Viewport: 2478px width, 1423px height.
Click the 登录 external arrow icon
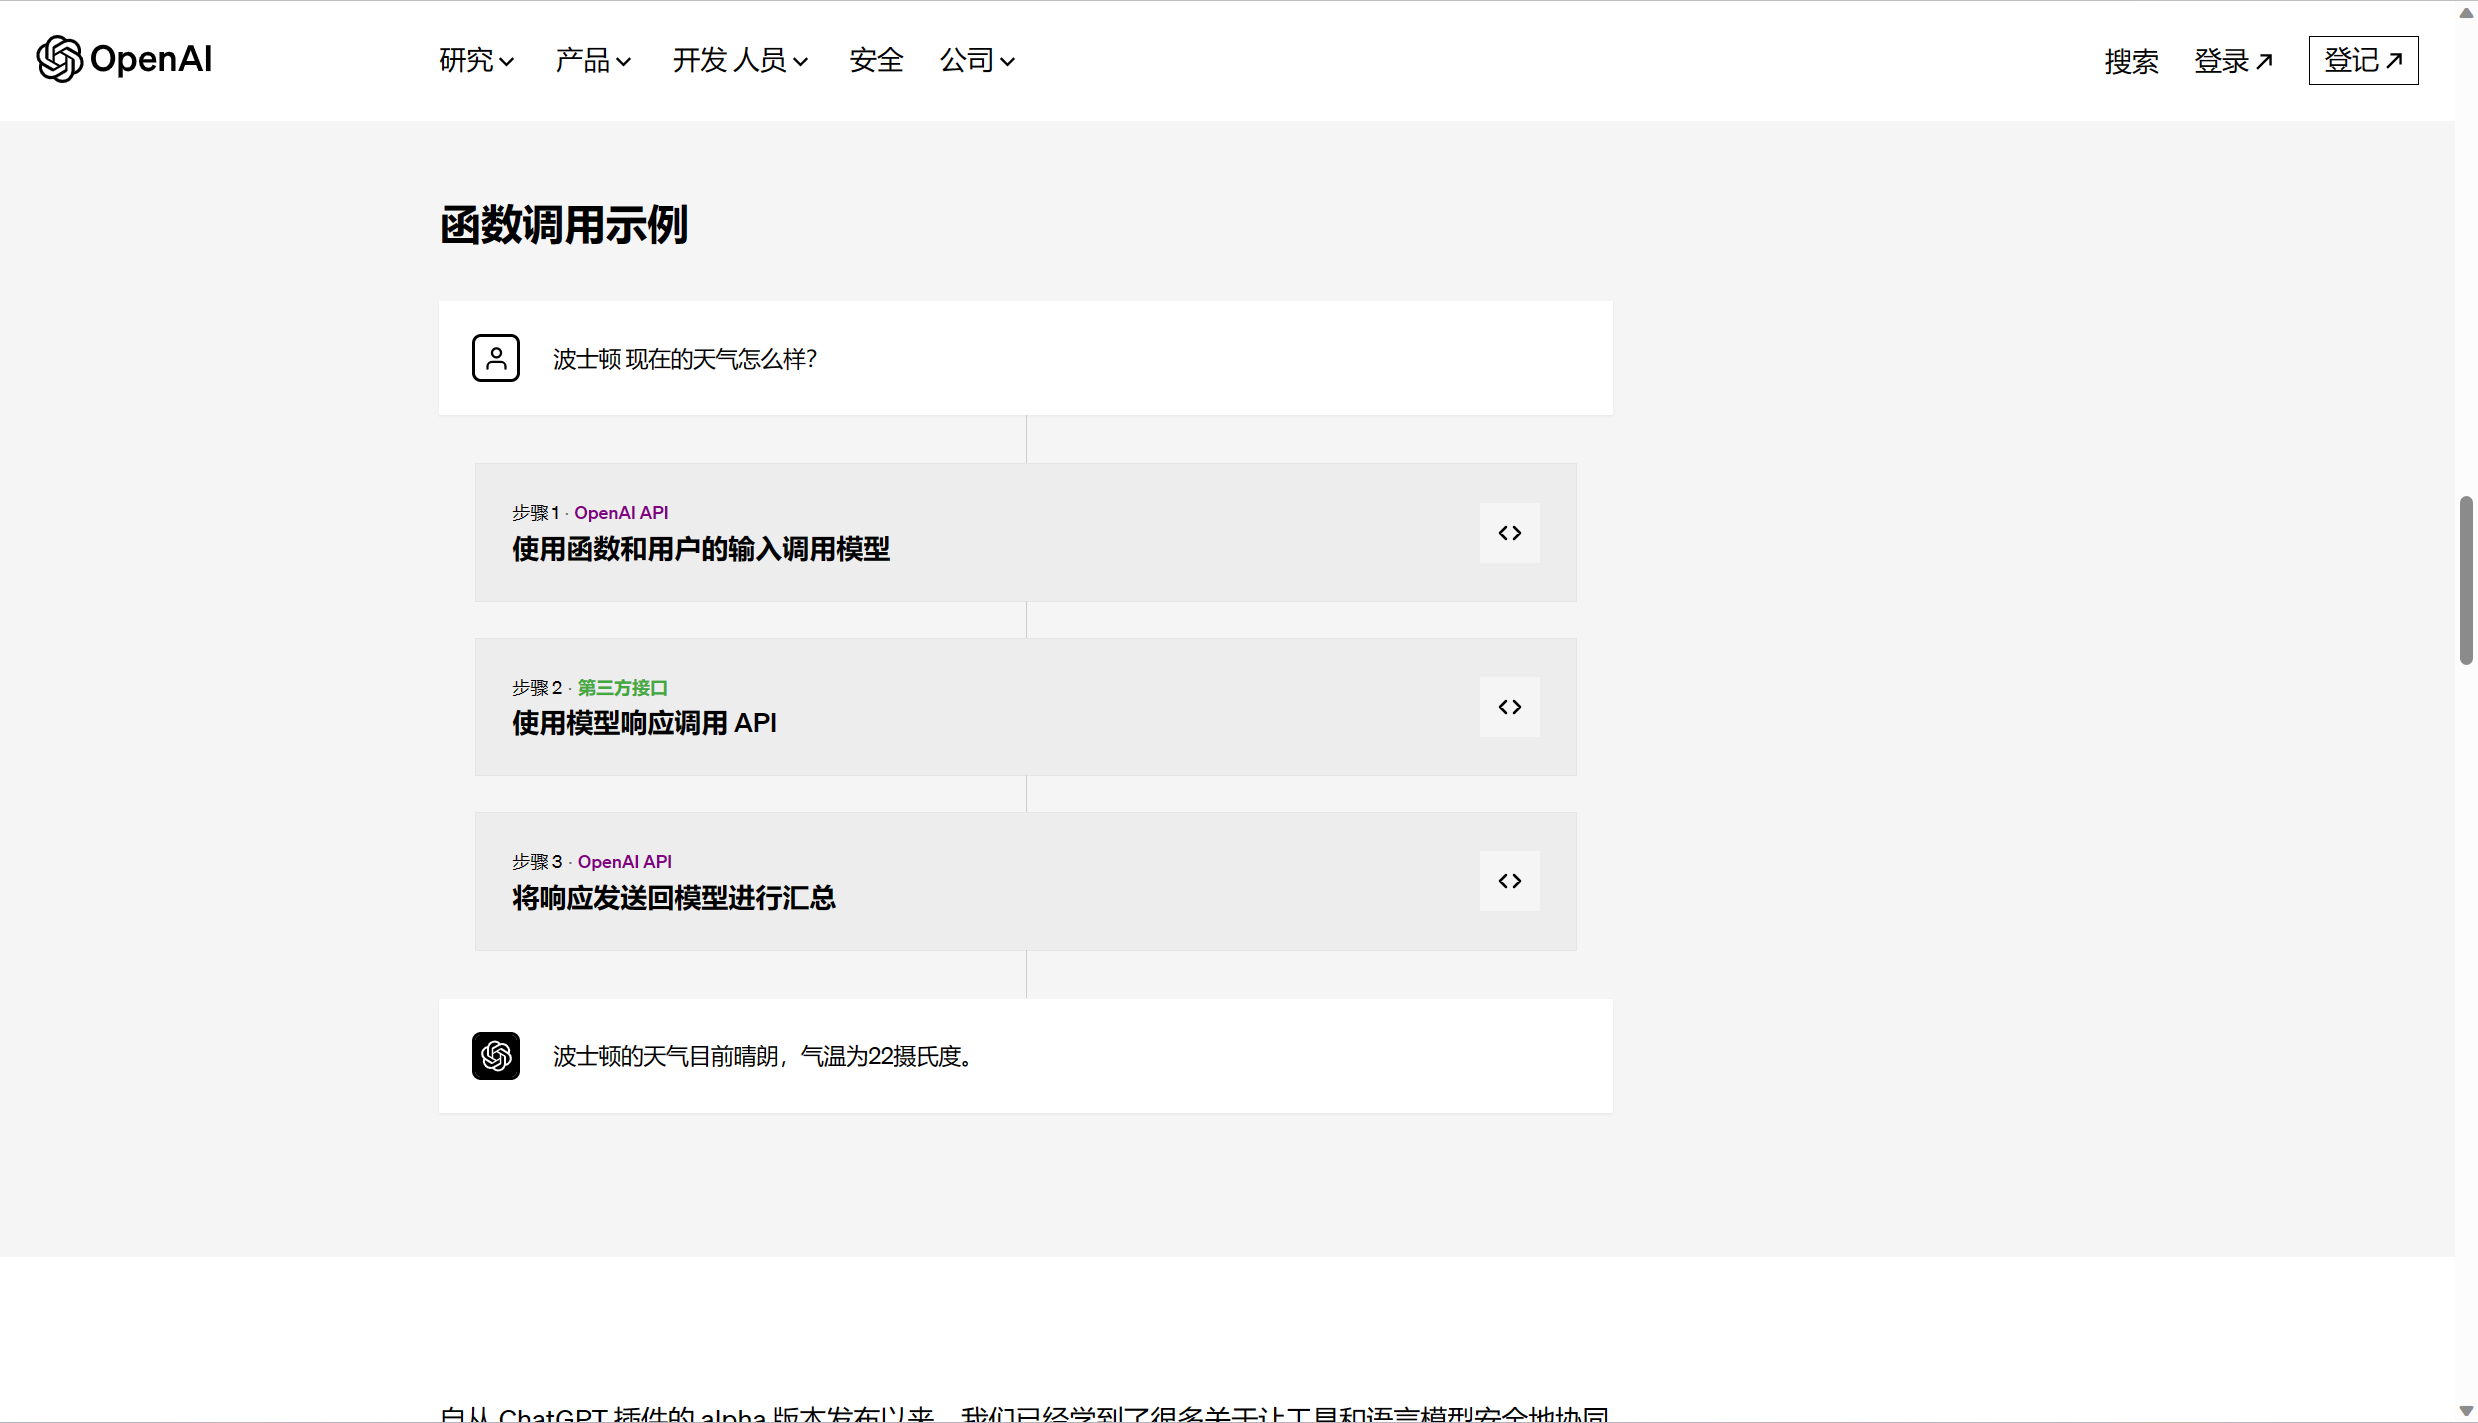[2265, 61]
